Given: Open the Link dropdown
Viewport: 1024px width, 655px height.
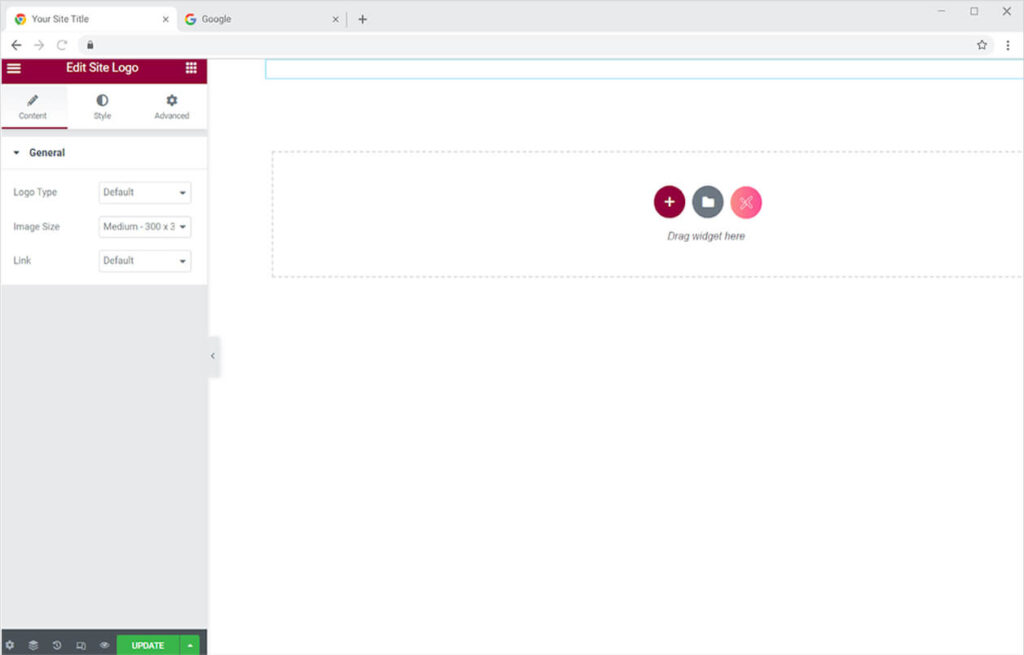Looking at the screenshot, I should click(145, 261).
